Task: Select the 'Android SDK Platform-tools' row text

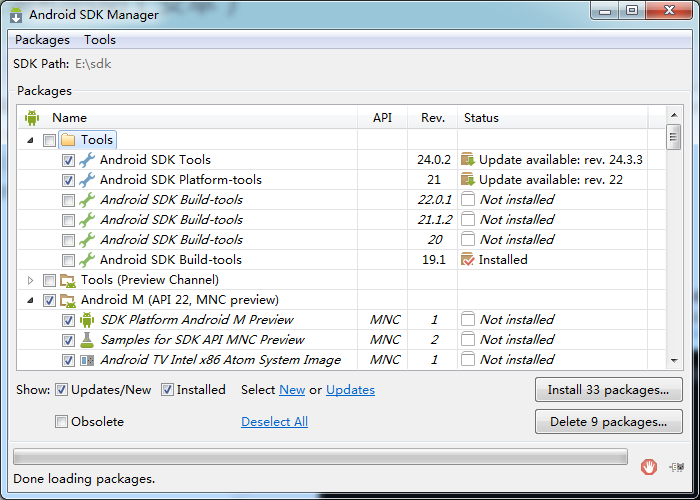Action: point(181,180)
